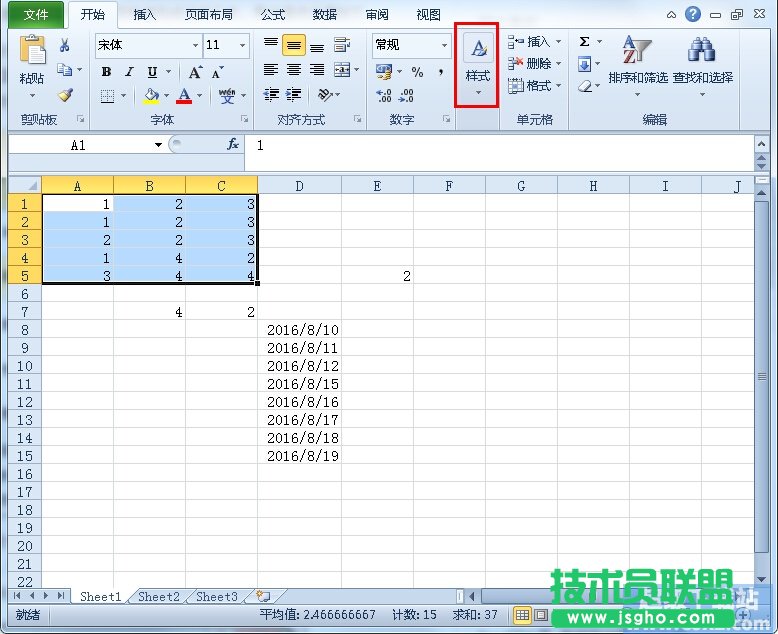
Task: Click the insert function fx icon
Action: (x=232, y=145)
